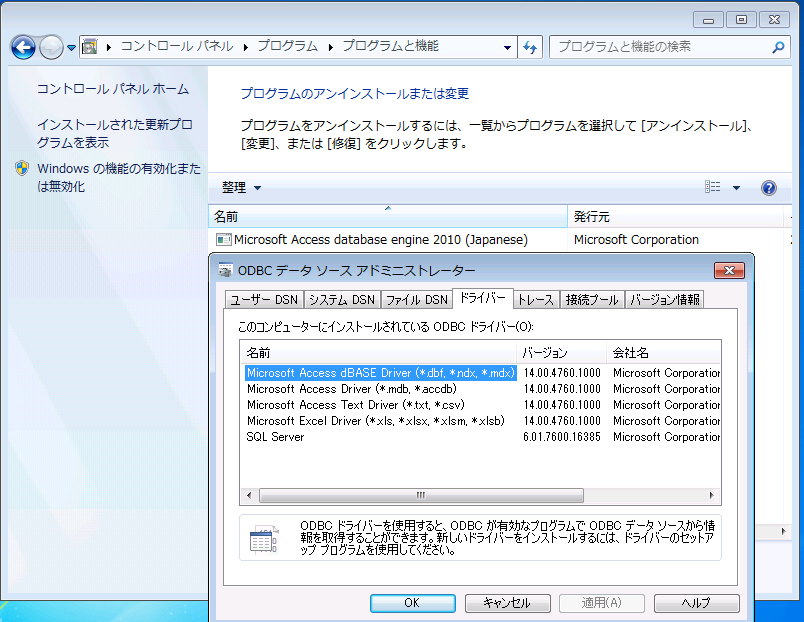Open recent pages dropdown beside navigation arrows
The image size is (804, 622).
(x=71, y=48)
